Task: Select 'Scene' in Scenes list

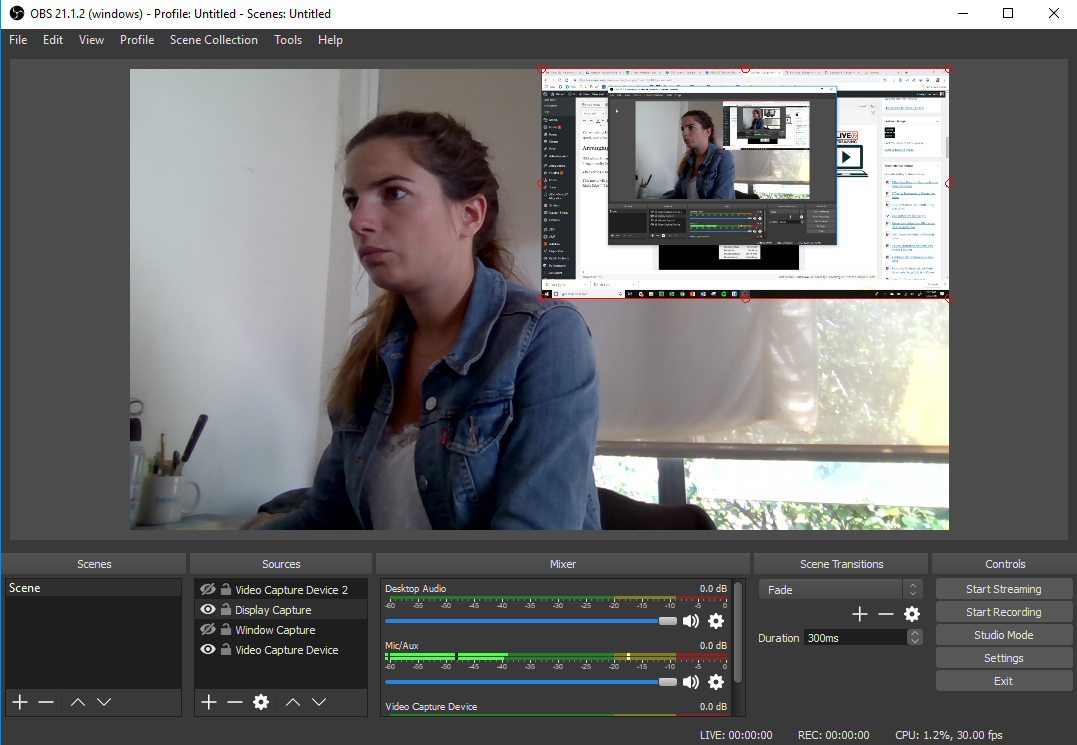Action: (x=93, y=588)
